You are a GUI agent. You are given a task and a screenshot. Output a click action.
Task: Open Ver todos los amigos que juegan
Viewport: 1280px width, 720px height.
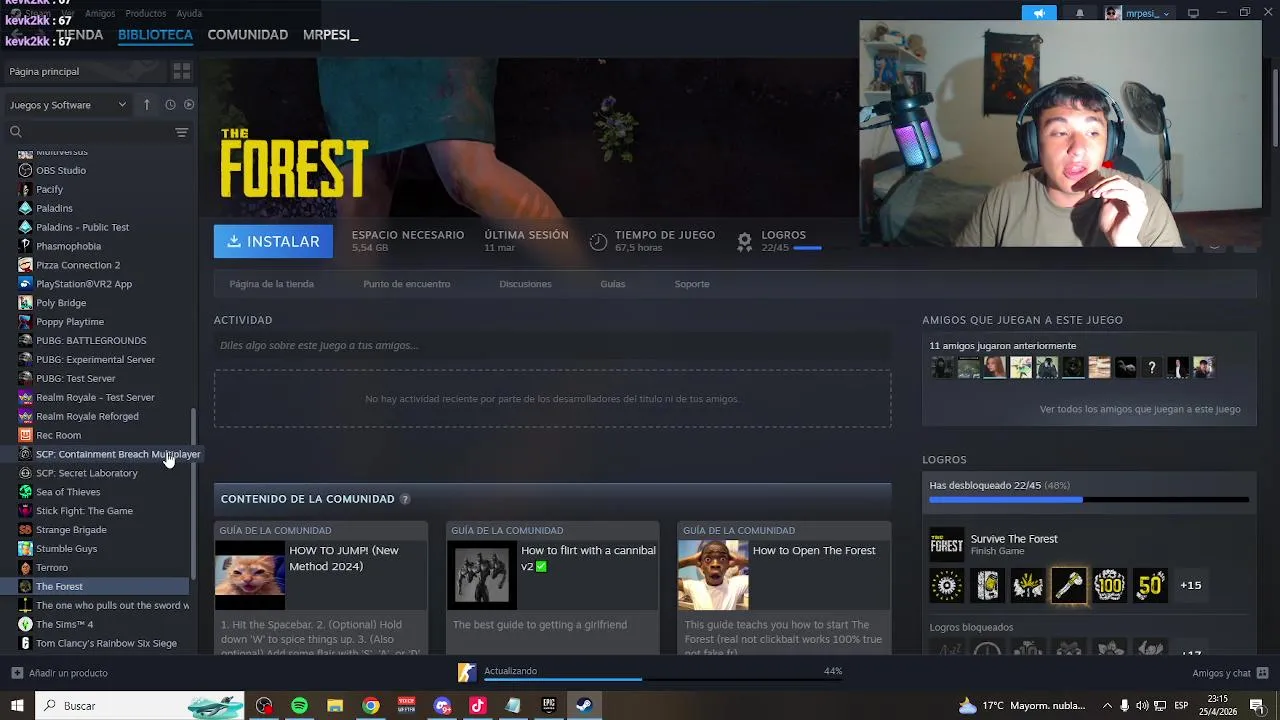(1140, 409)
